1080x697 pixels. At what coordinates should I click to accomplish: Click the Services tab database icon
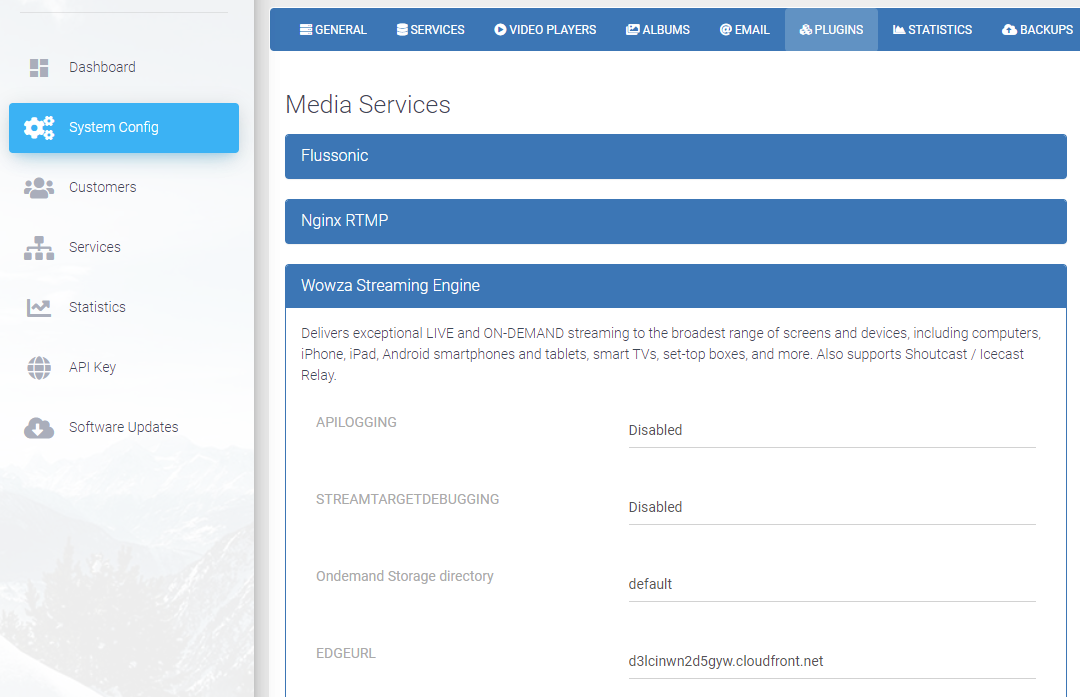[402, 30]
